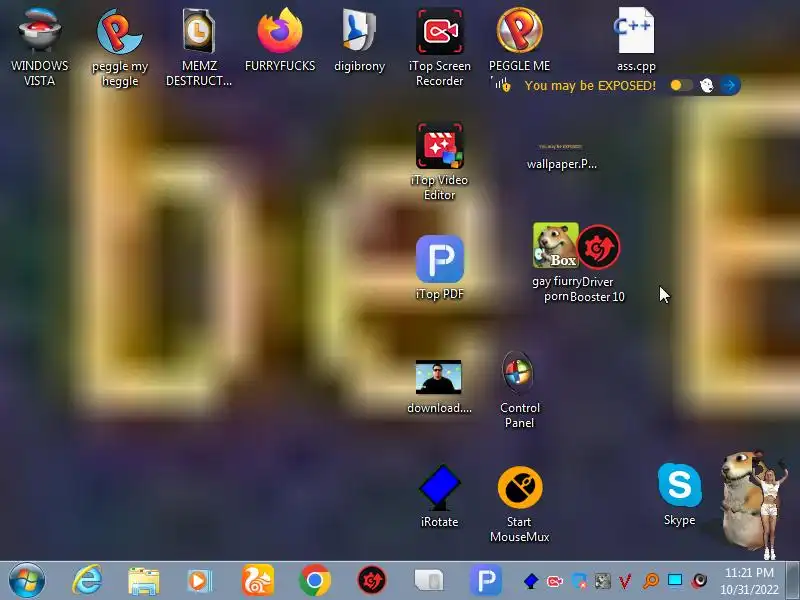The width and height of the screenshot is (800, 600).
Task: Click the orange magnifier tray icon
Action: [651, 581]
